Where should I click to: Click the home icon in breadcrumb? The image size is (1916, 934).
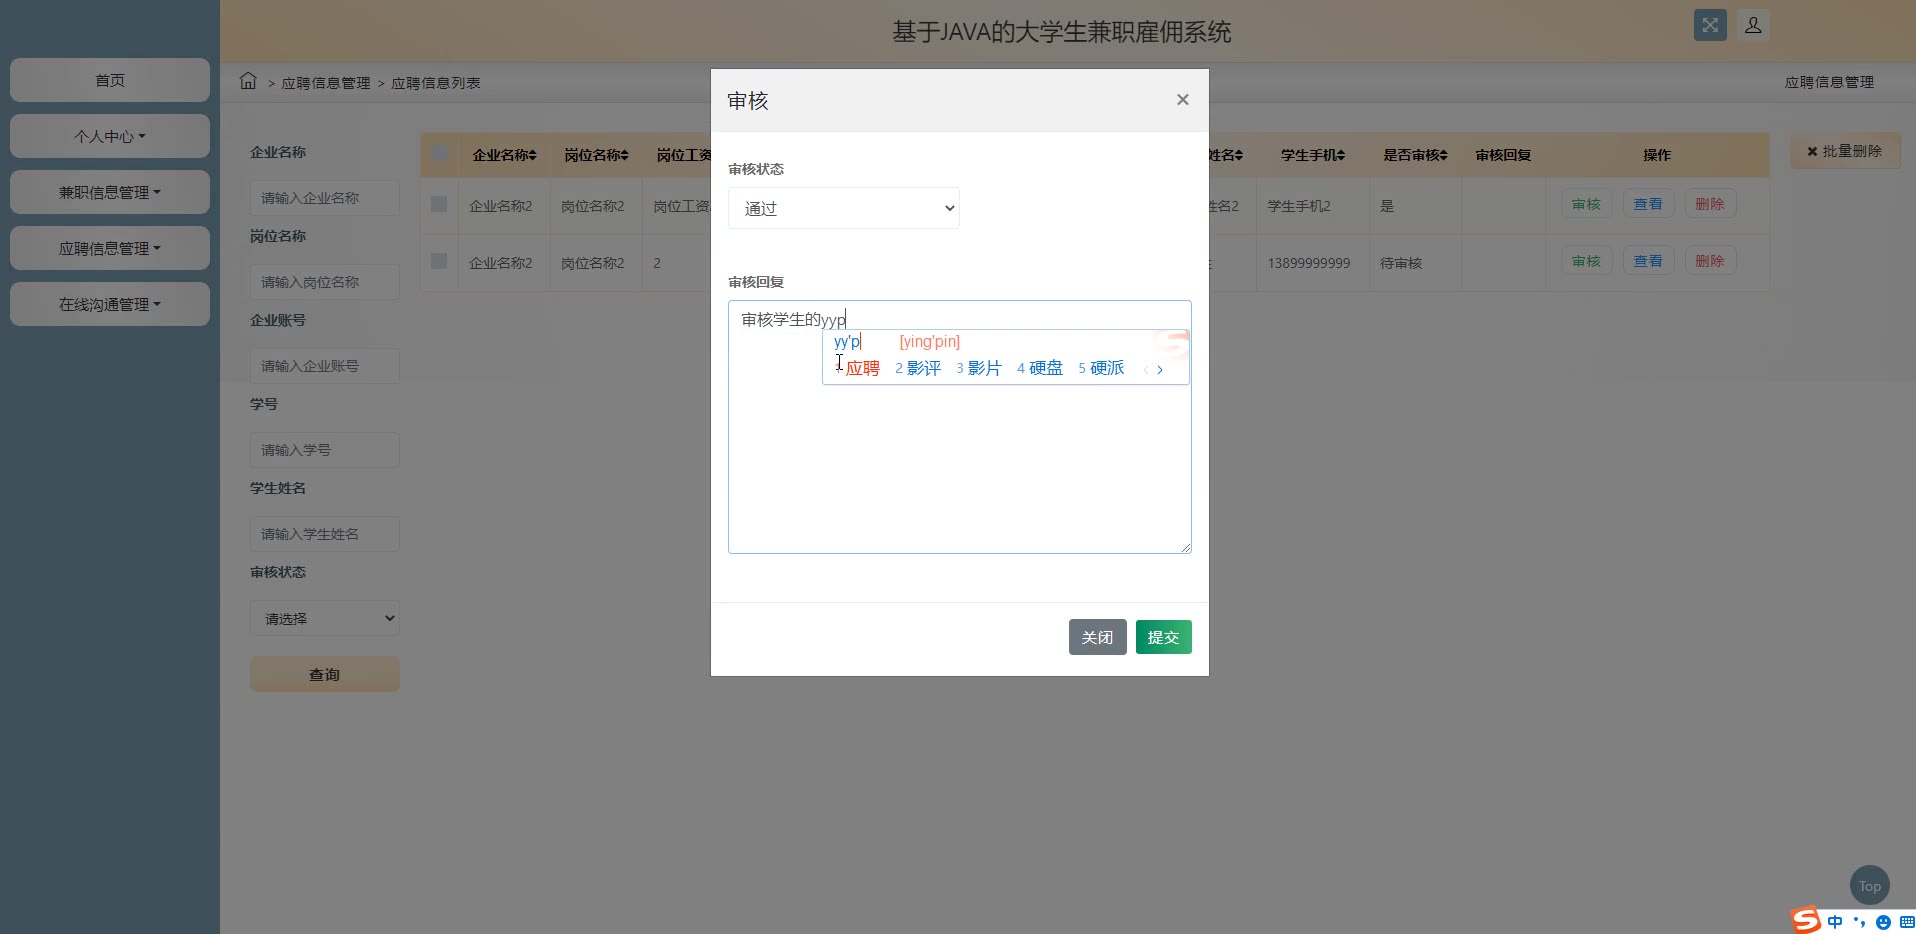pos(248,82)
